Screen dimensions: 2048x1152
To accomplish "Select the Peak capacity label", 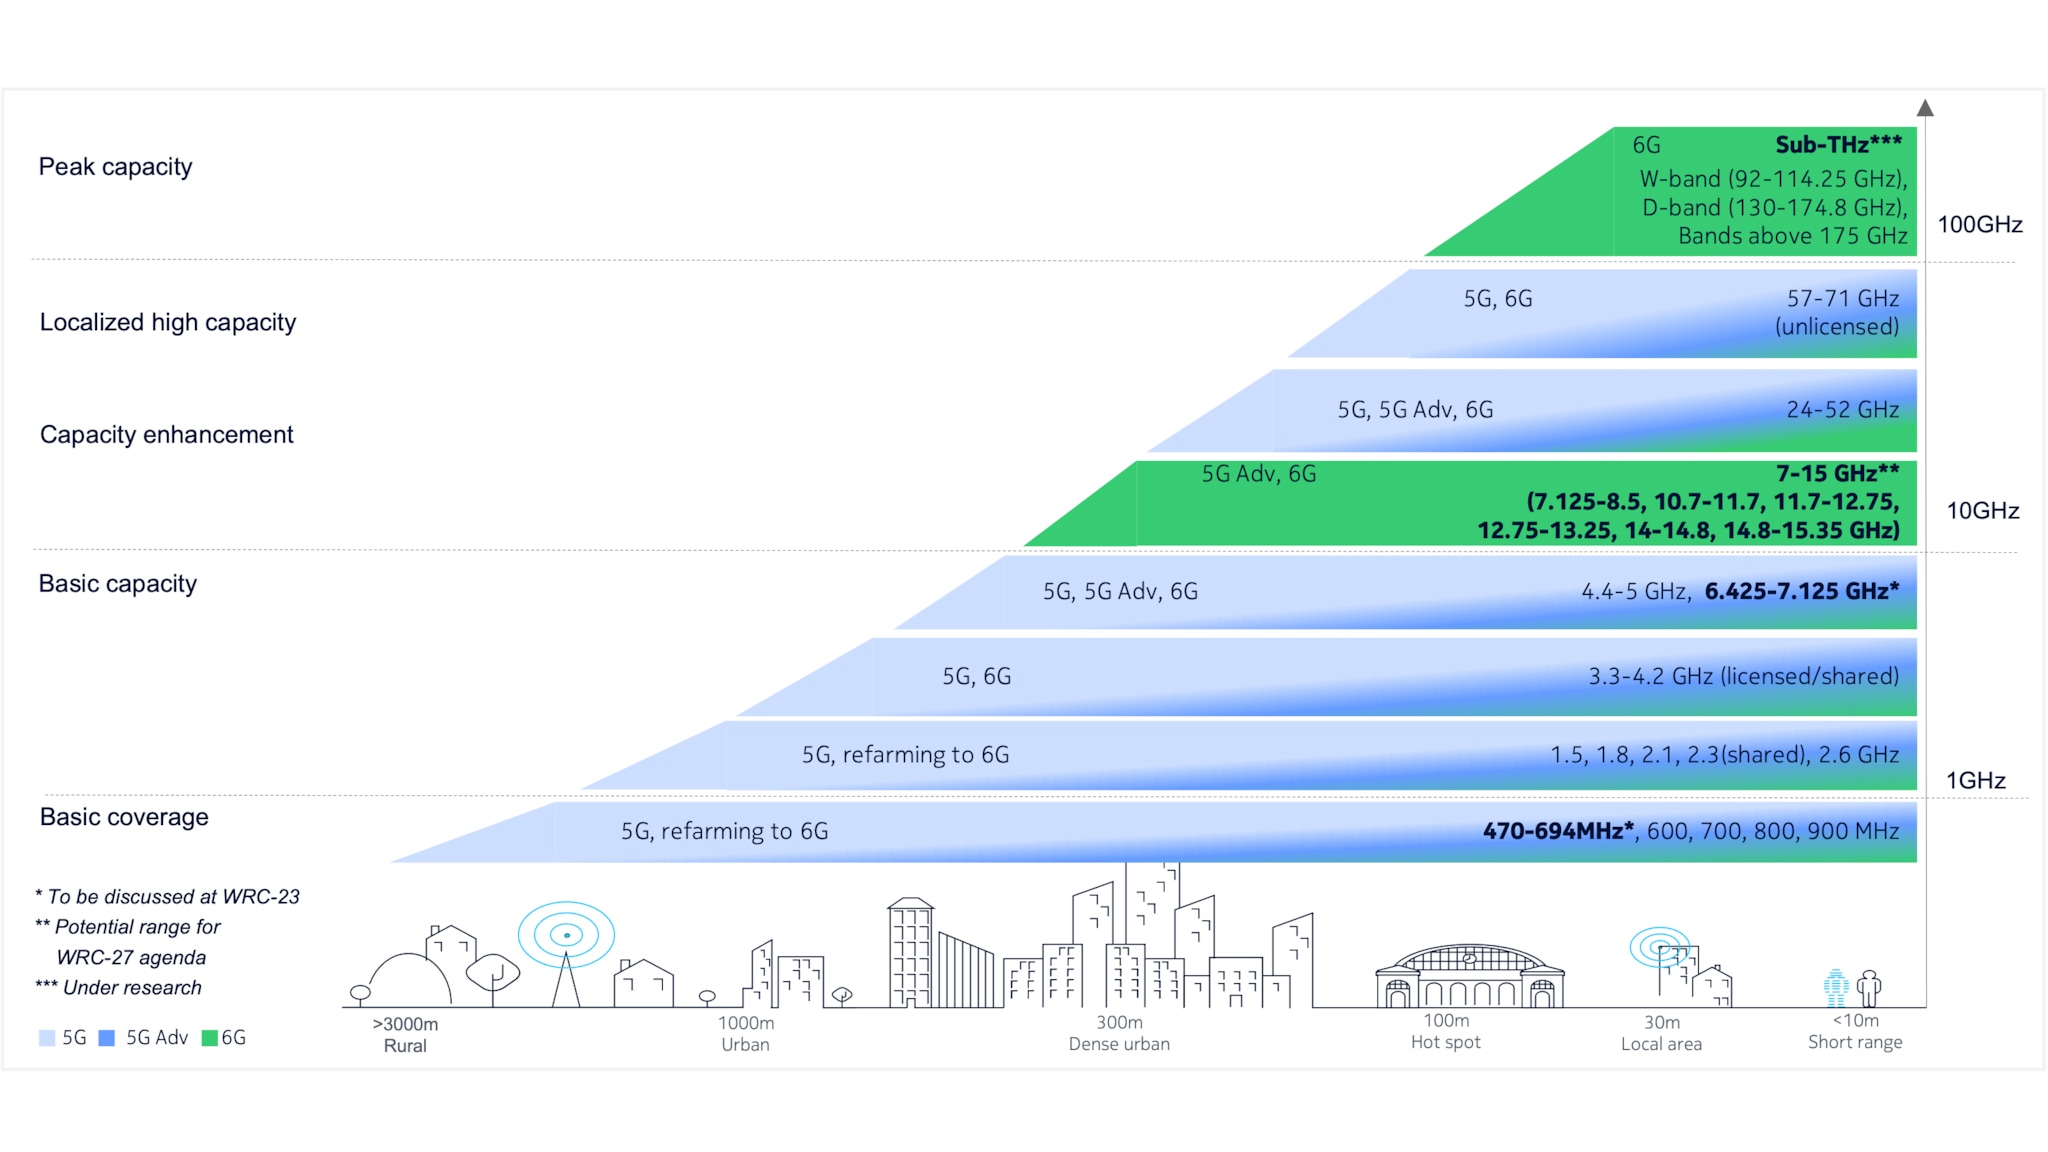I will [x=116, y=167].
